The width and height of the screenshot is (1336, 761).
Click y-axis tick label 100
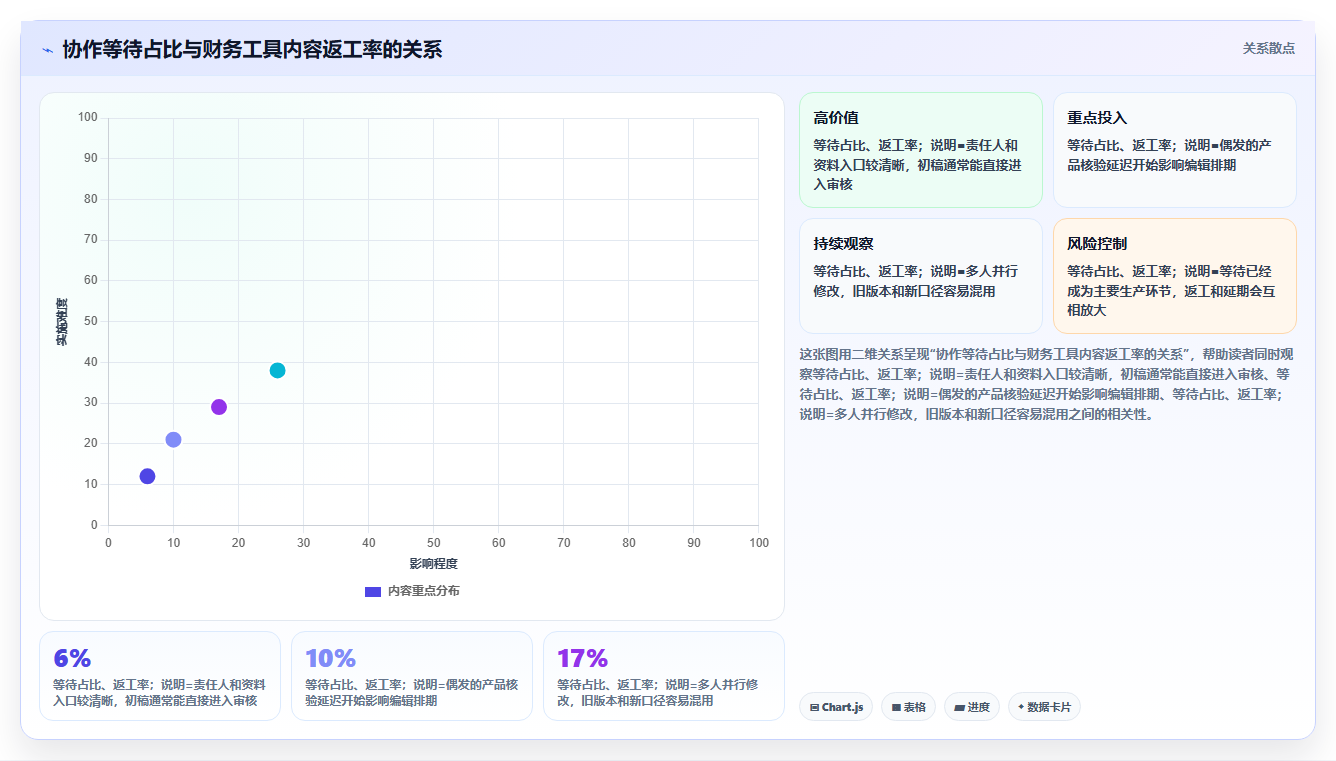pyautogui.click(x=87, y=118)
